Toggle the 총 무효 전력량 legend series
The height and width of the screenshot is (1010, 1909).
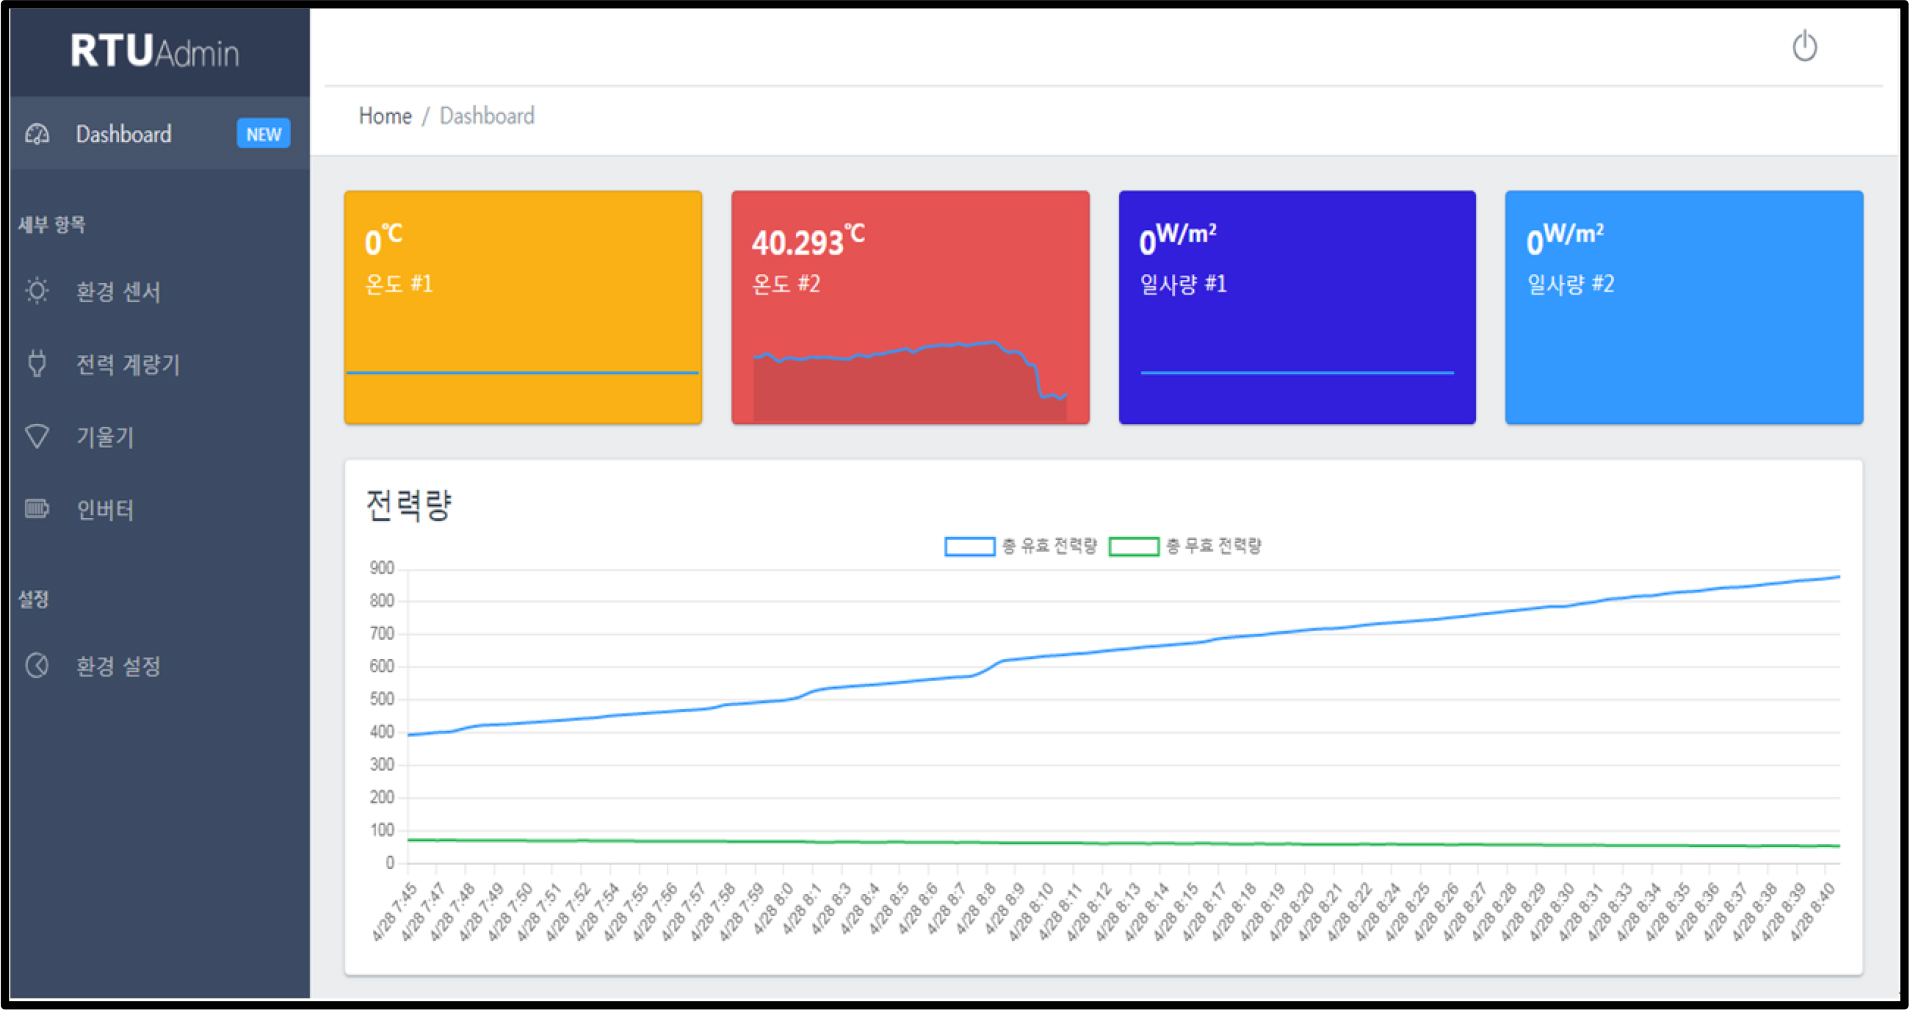click(1185, 546)
